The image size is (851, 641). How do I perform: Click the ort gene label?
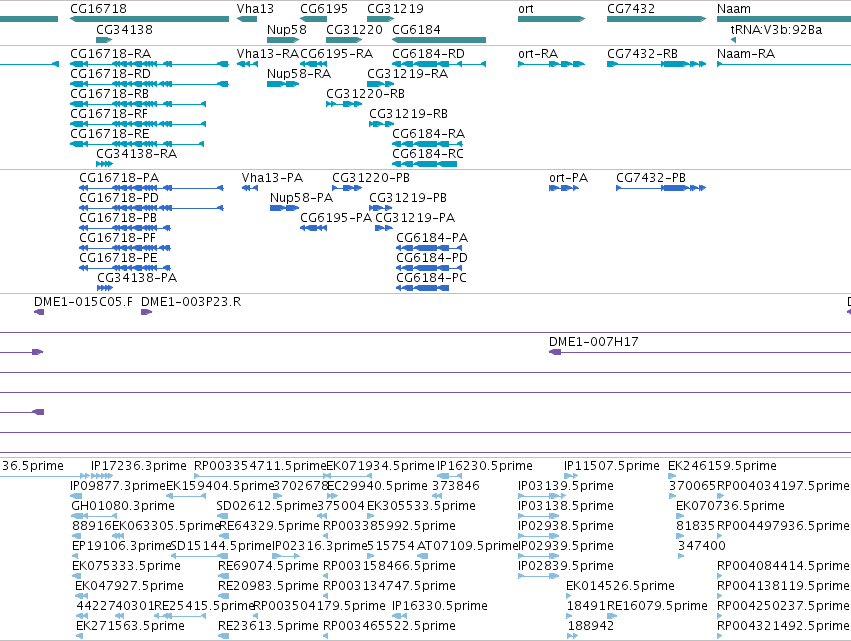tap(526, 9)
